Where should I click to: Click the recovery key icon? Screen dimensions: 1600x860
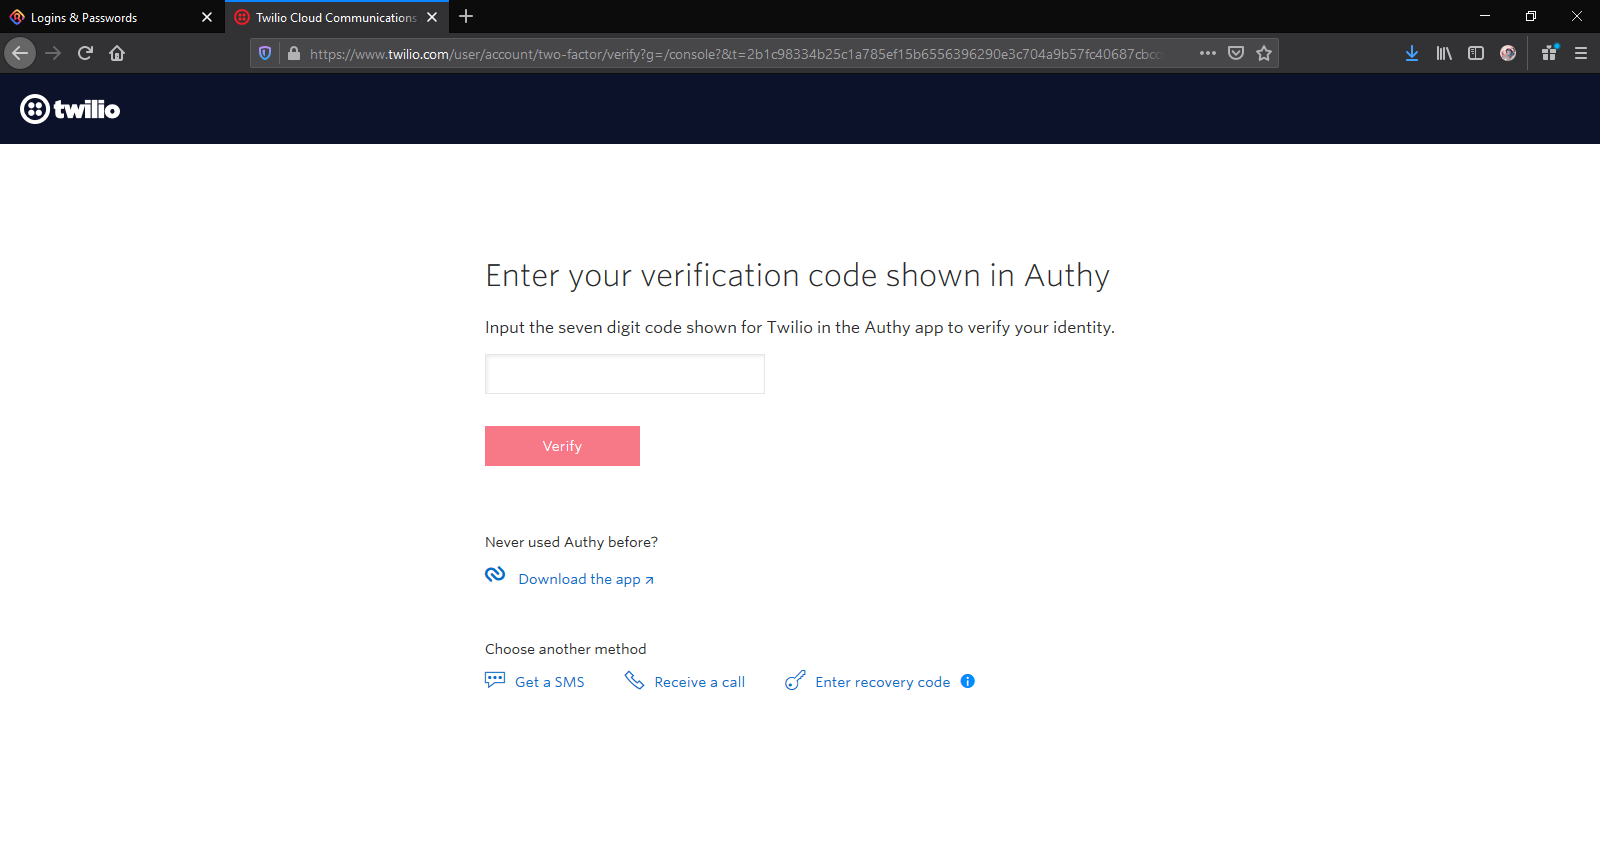click(795, 680)
